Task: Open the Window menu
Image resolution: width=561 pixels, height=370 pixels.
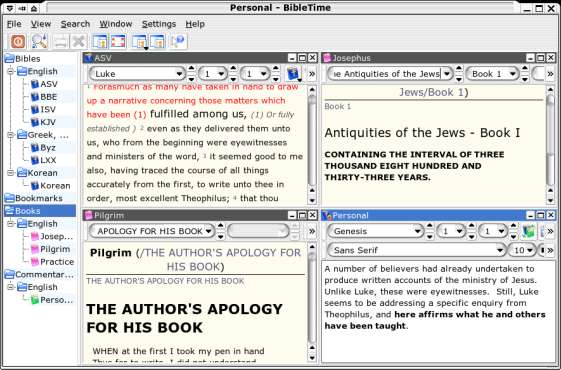Action: pos(116,24)
